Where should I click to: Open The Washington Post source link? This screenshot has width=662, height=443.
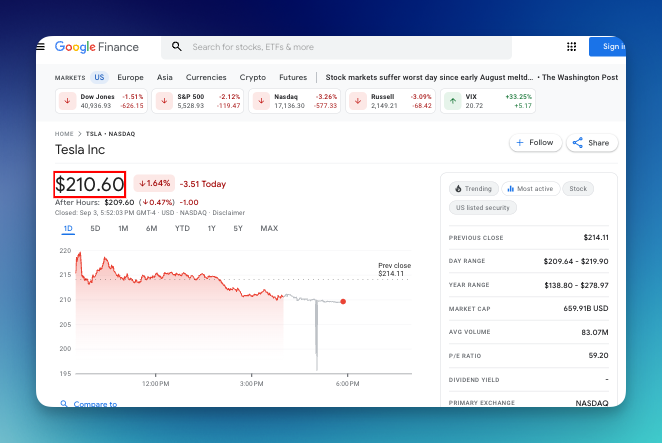pos(580,77)
